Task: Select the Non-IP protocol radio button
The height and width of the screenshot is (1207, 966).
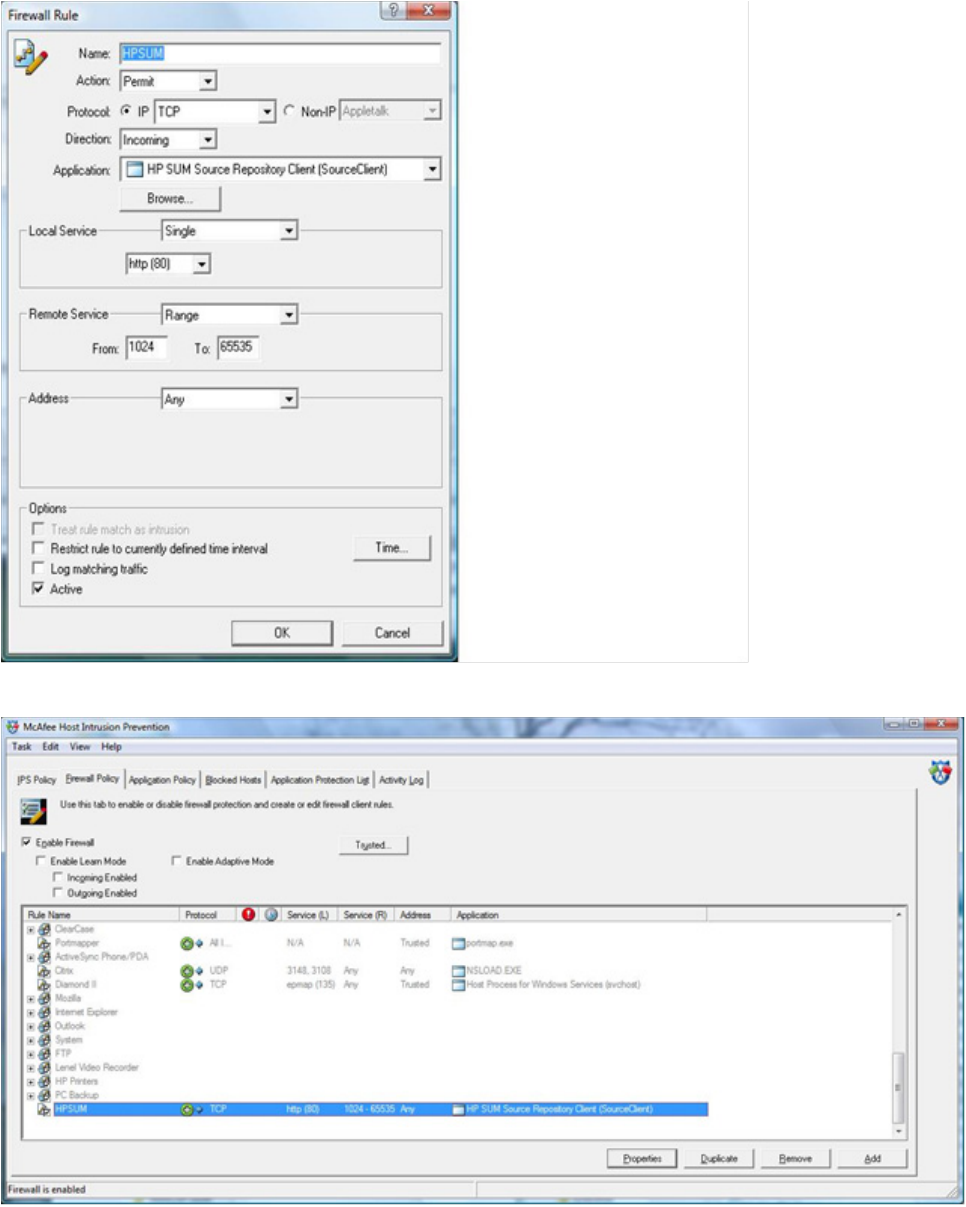Action: (x=288, y=111)
